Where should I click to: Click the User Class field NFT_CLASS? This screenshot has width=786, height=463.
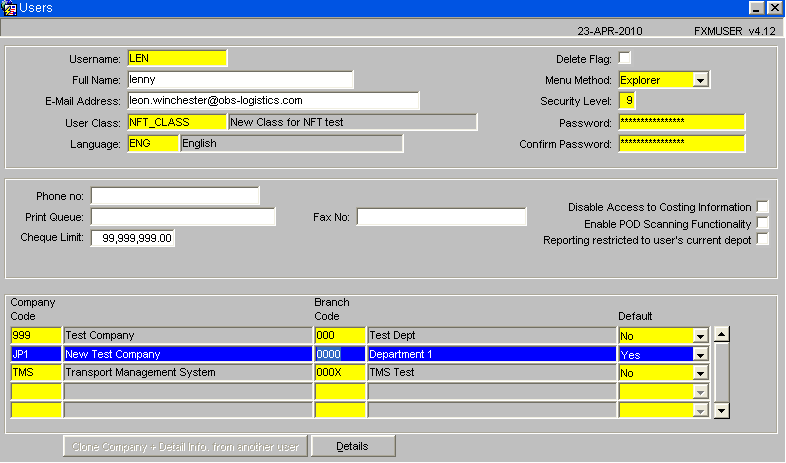point(177,122)
